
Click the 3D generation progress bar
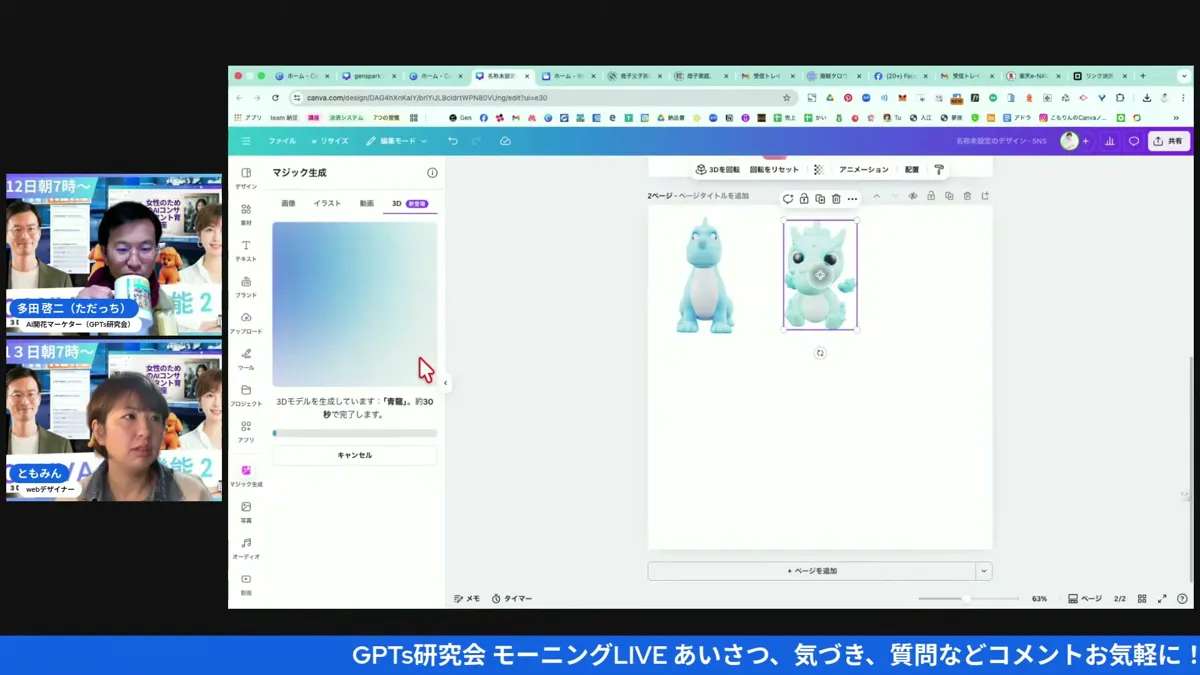[355, 433]
